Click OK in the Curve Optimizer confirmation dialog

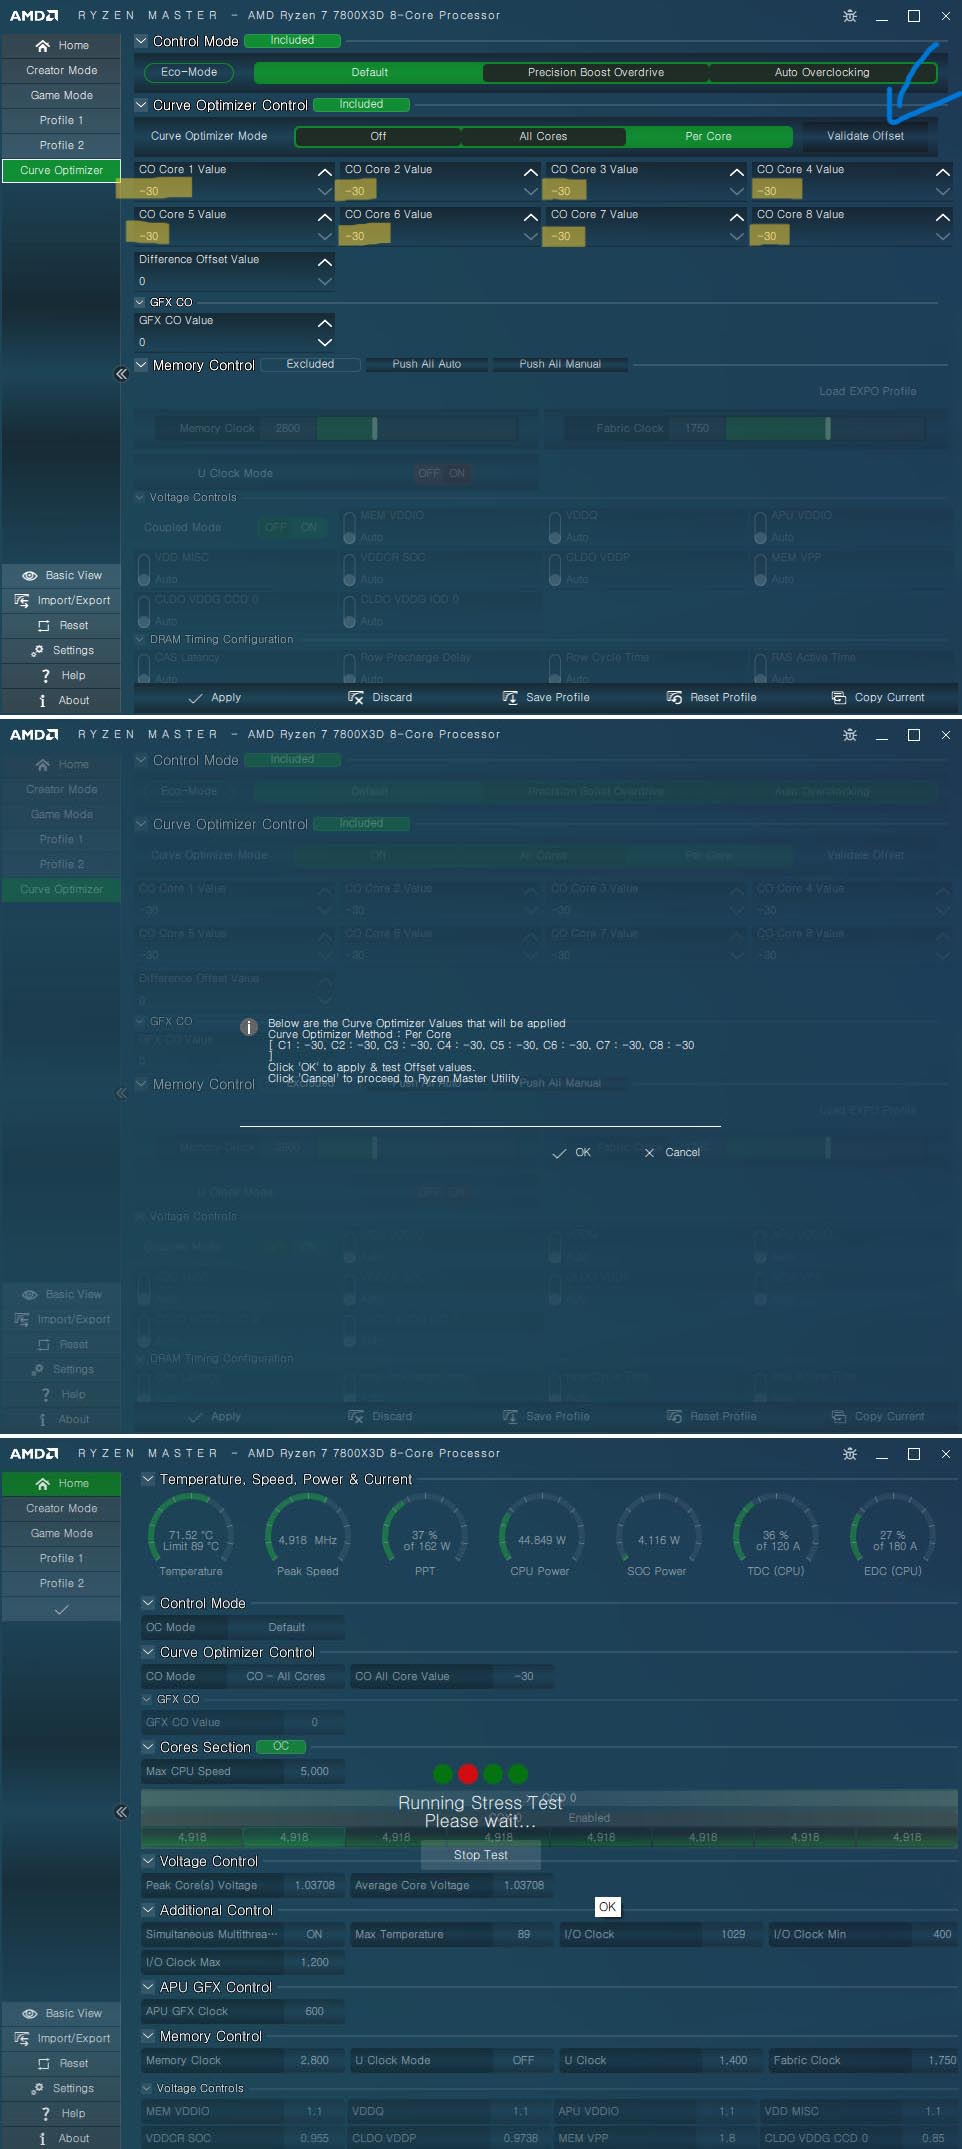(572, 1153)
